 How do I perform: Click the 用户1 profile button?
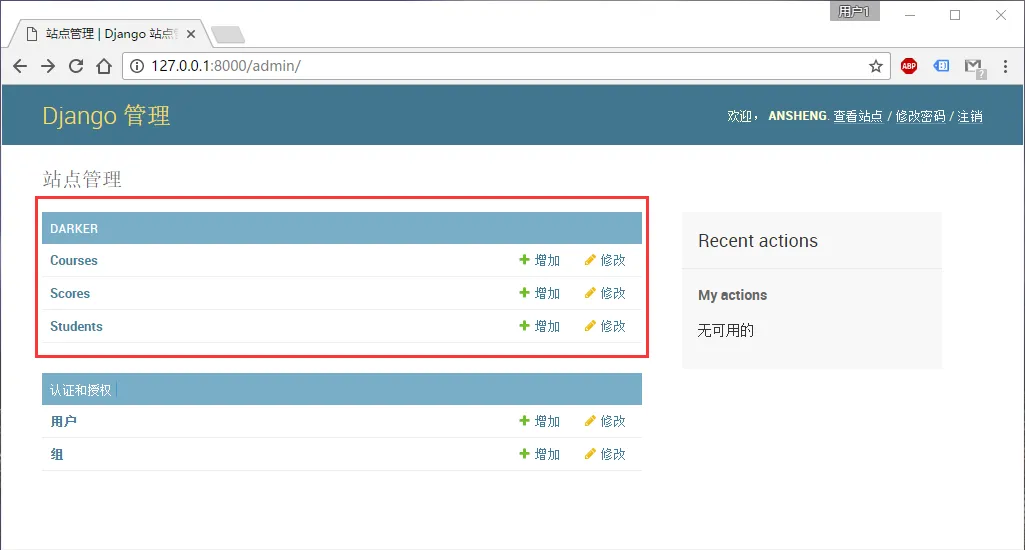point(854,11)
